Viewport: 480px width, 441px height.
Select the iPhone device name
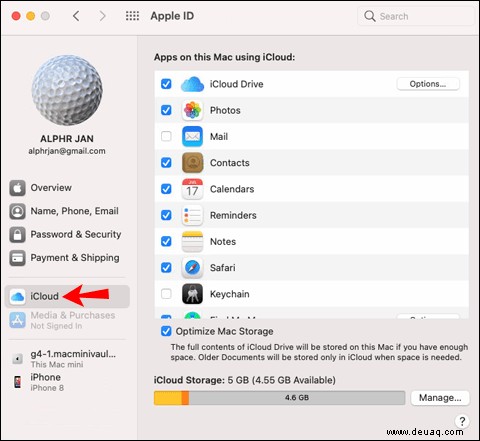pyautogui.click(x=45, y=377)
